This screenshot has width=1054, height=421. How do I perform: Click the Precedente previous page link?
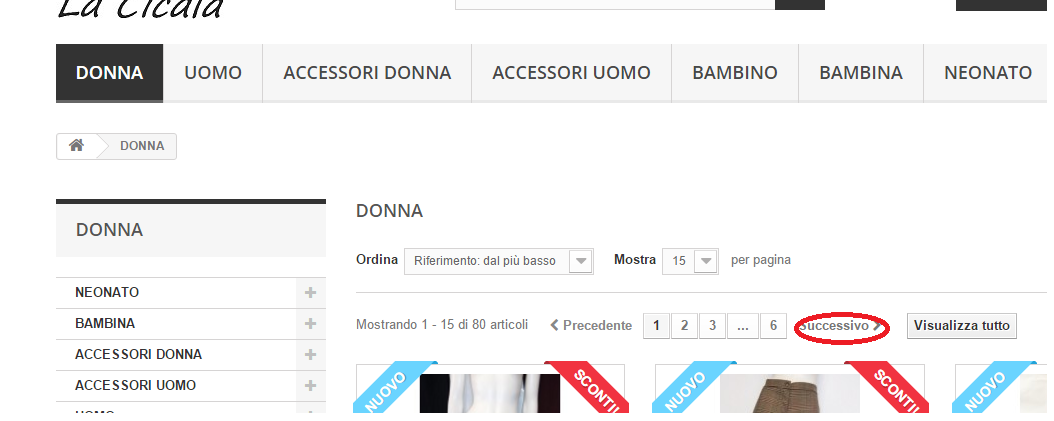tap(591, 326)
